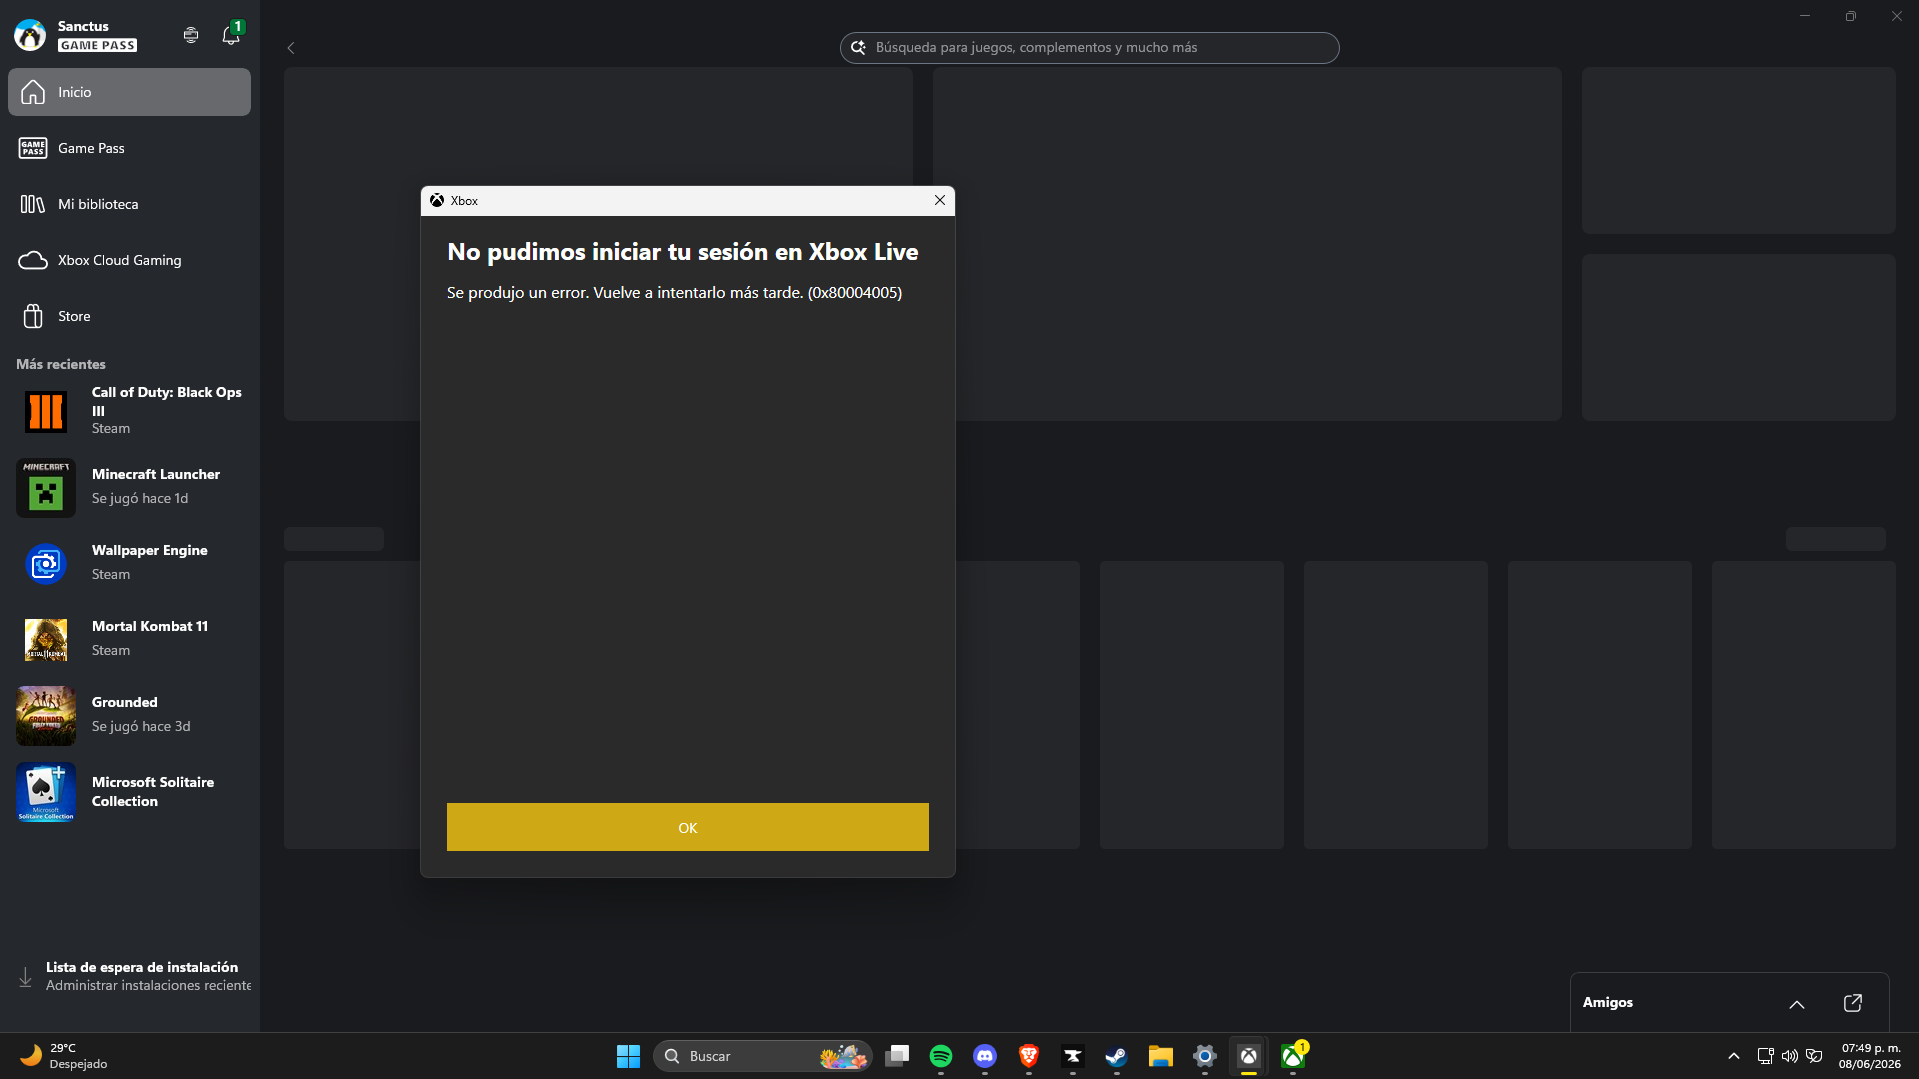Open Store in the sidebar
This screenshot has height=1079, width=1919.
click(x=129, y=316)
